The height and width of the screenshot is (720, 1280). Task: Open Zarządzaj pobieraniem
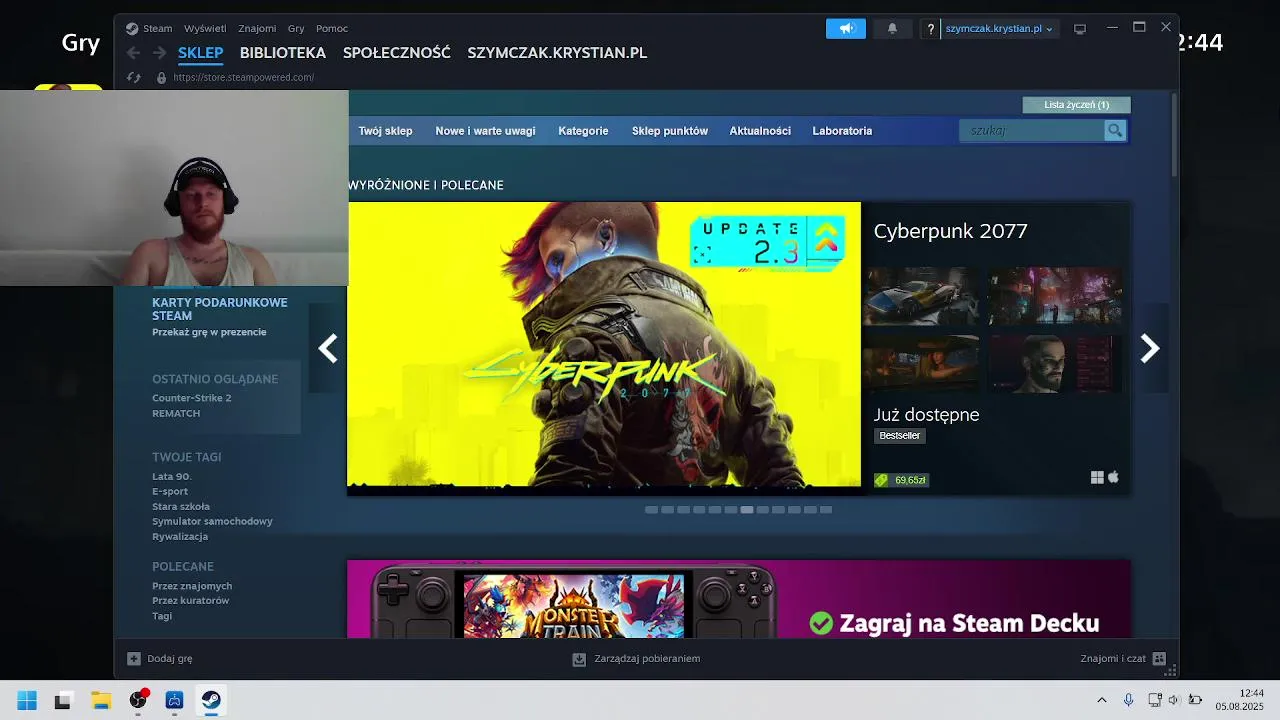point(636,659)
